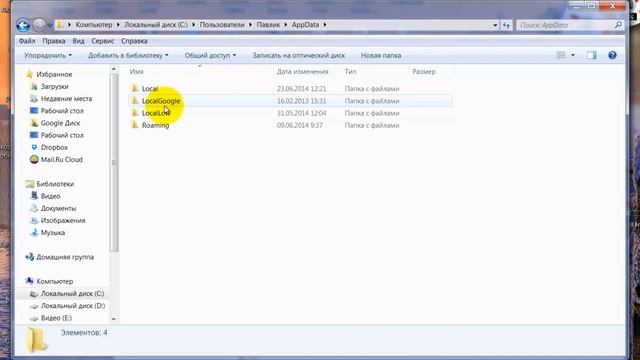Click the Новая папка button
This screenshot has height=360, width=640.
click(x=381, y=56)
